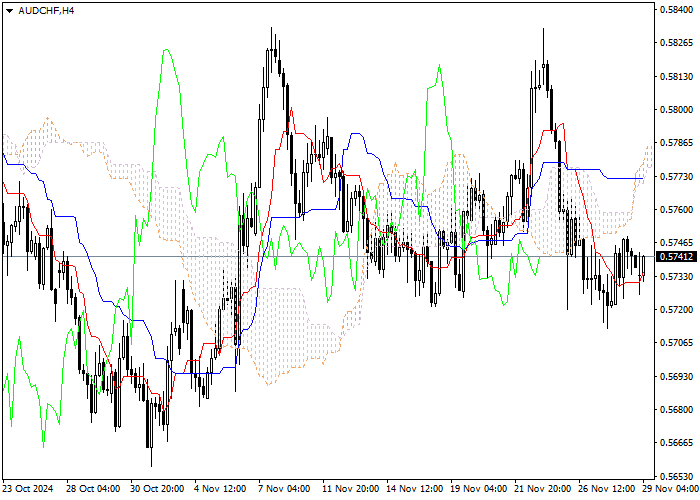The width and height of the screenshot is (700, 500).
Task: Select the 0.58000 price axis label
Action: pyautogui.click(x=676, y=110)
